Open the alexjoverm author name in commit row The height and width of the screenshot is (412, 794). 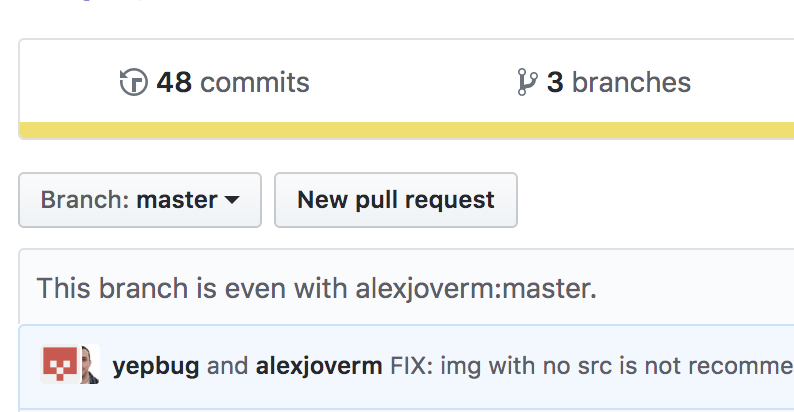pos(319,366)
